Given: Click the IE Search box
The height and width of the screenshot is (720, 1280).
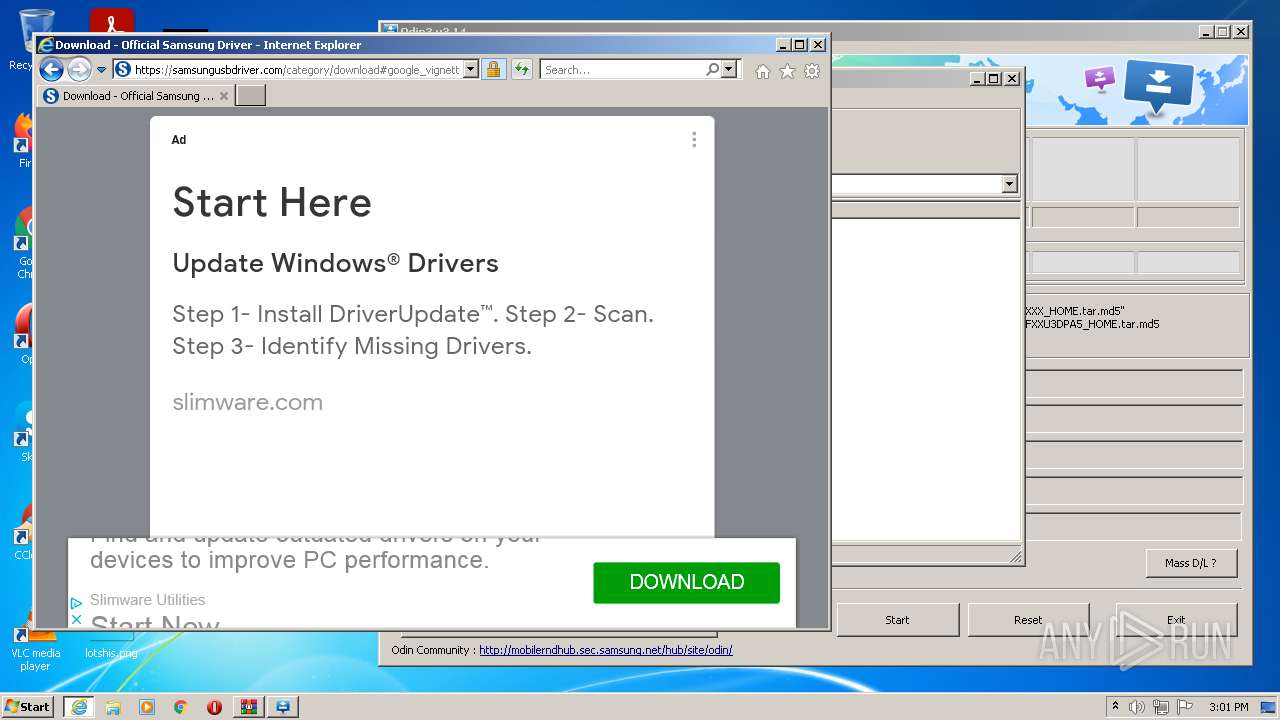Looking at the screenshot, I should [621, 70].
